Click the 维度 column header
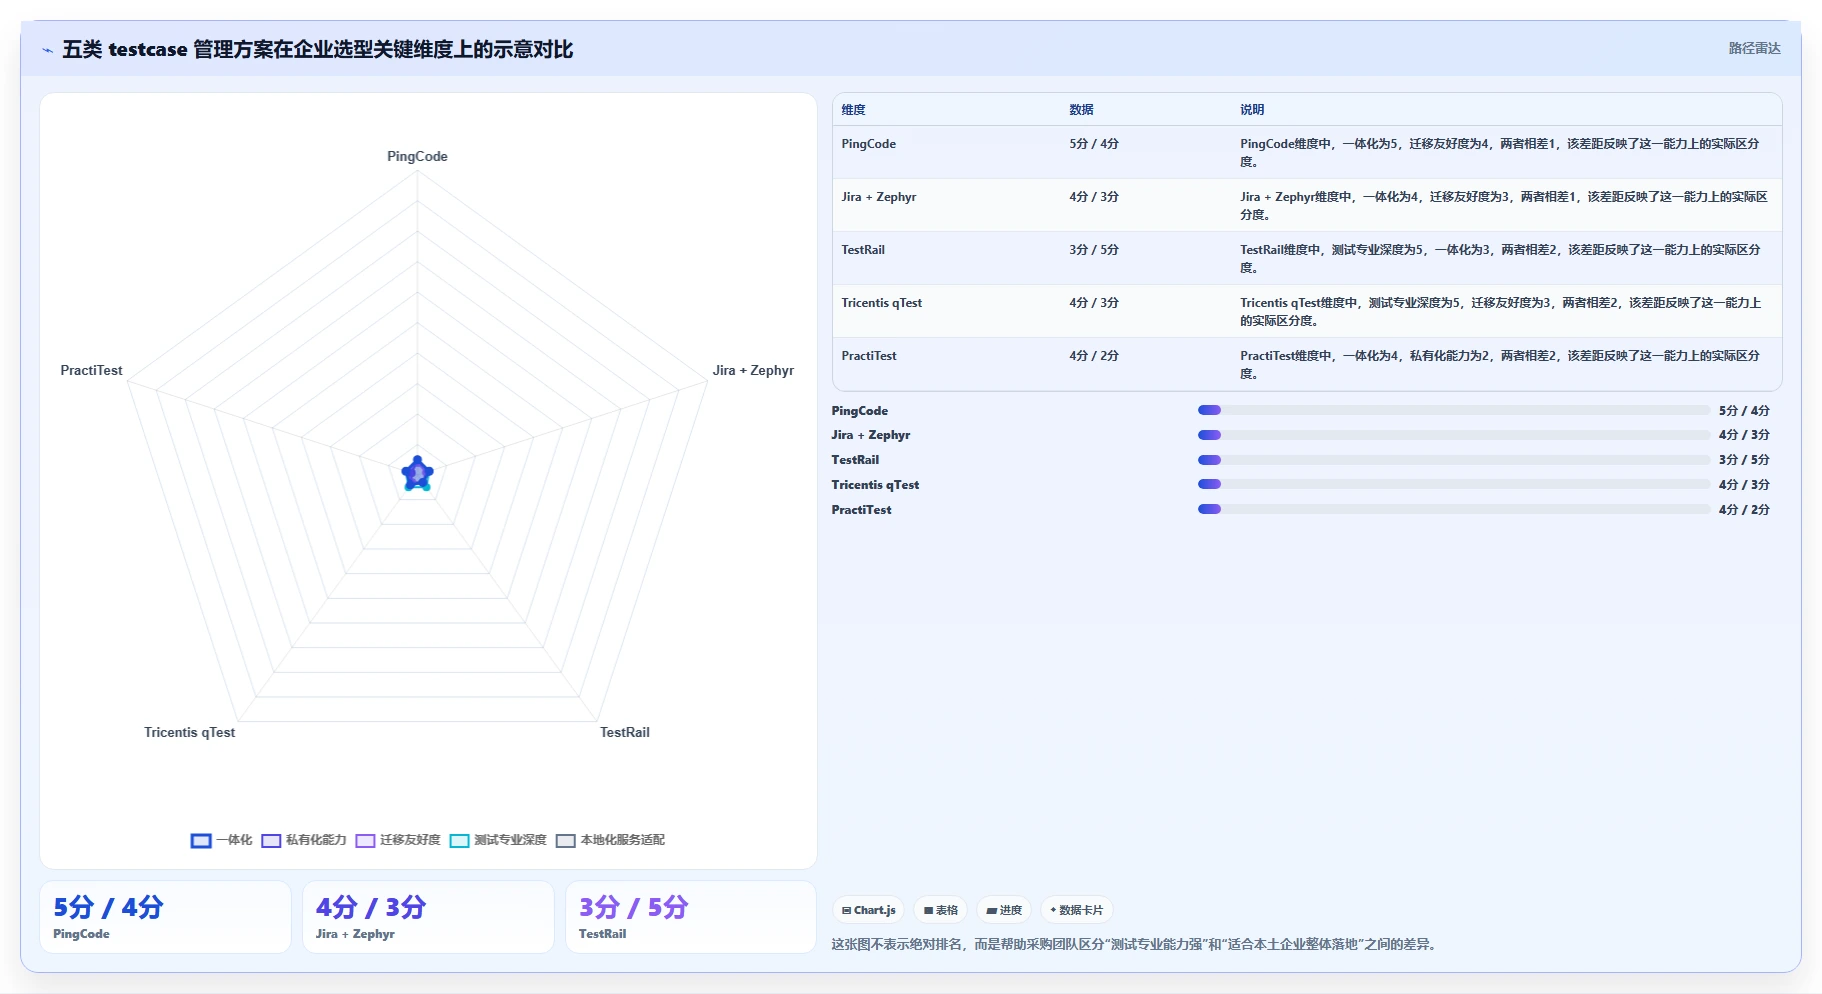 853,110
